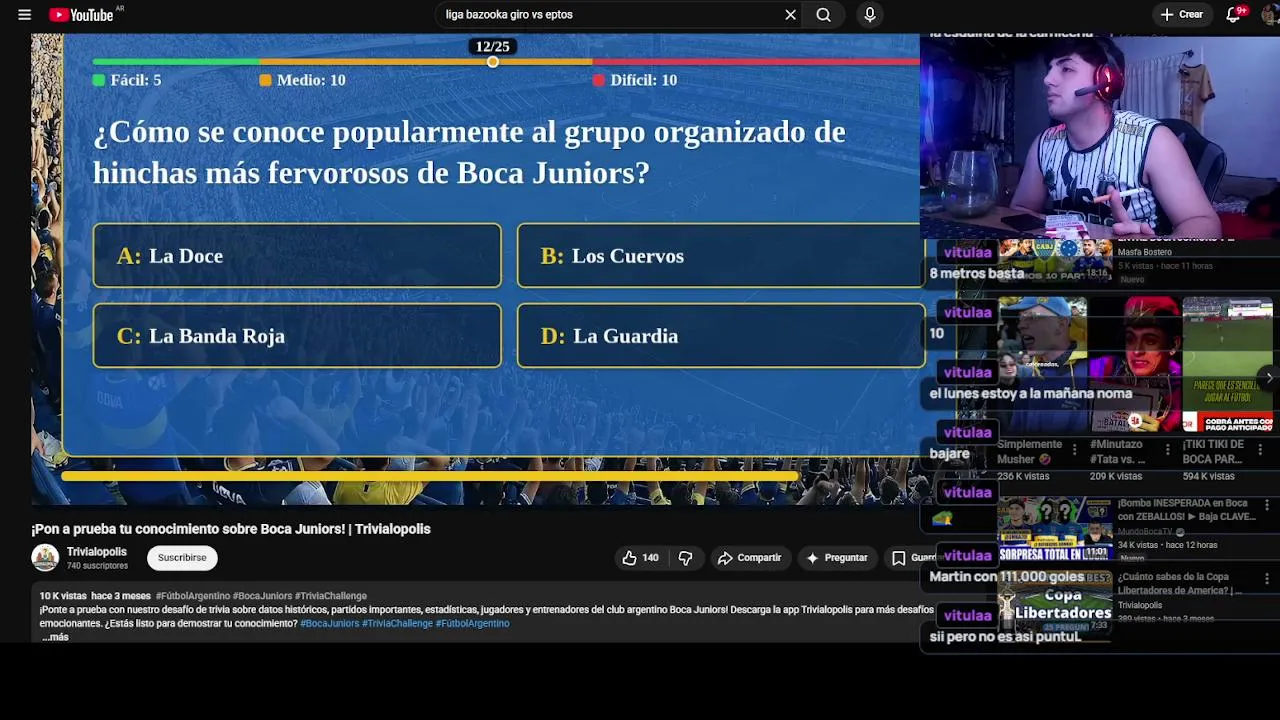This screenshot has width=1280, height=720.
Task: Open options for Simplemente Musher short
Action: 1074,450
